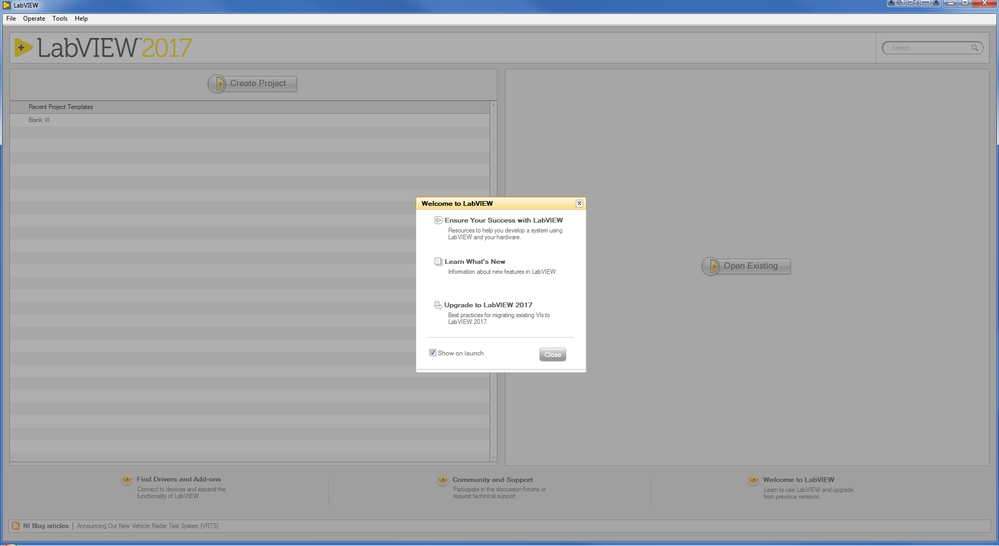This screenshot has width=999, height=546.
Task: Click the NI Blog articles label
Action: pos(46,526)
